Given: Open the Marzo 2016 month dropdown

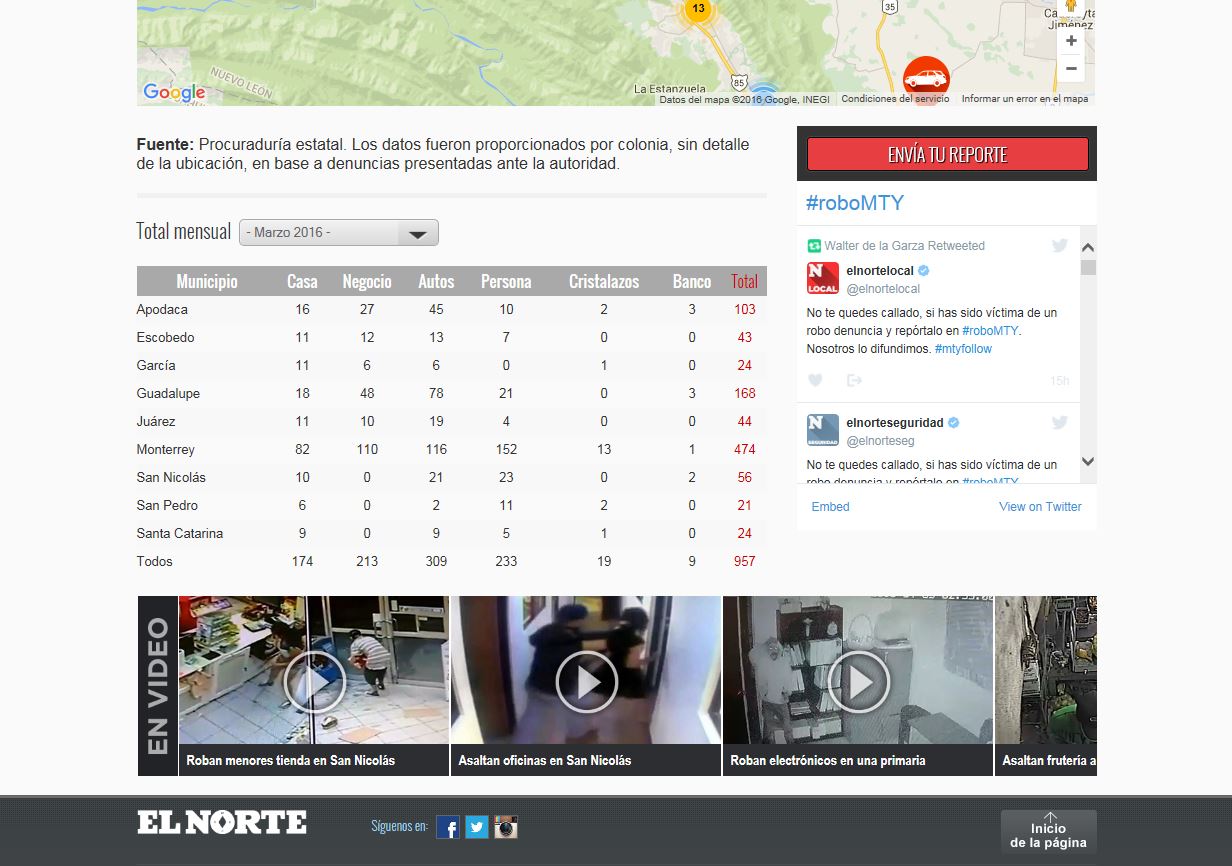Looking at the screenshot, I should (x=338, y=233).
